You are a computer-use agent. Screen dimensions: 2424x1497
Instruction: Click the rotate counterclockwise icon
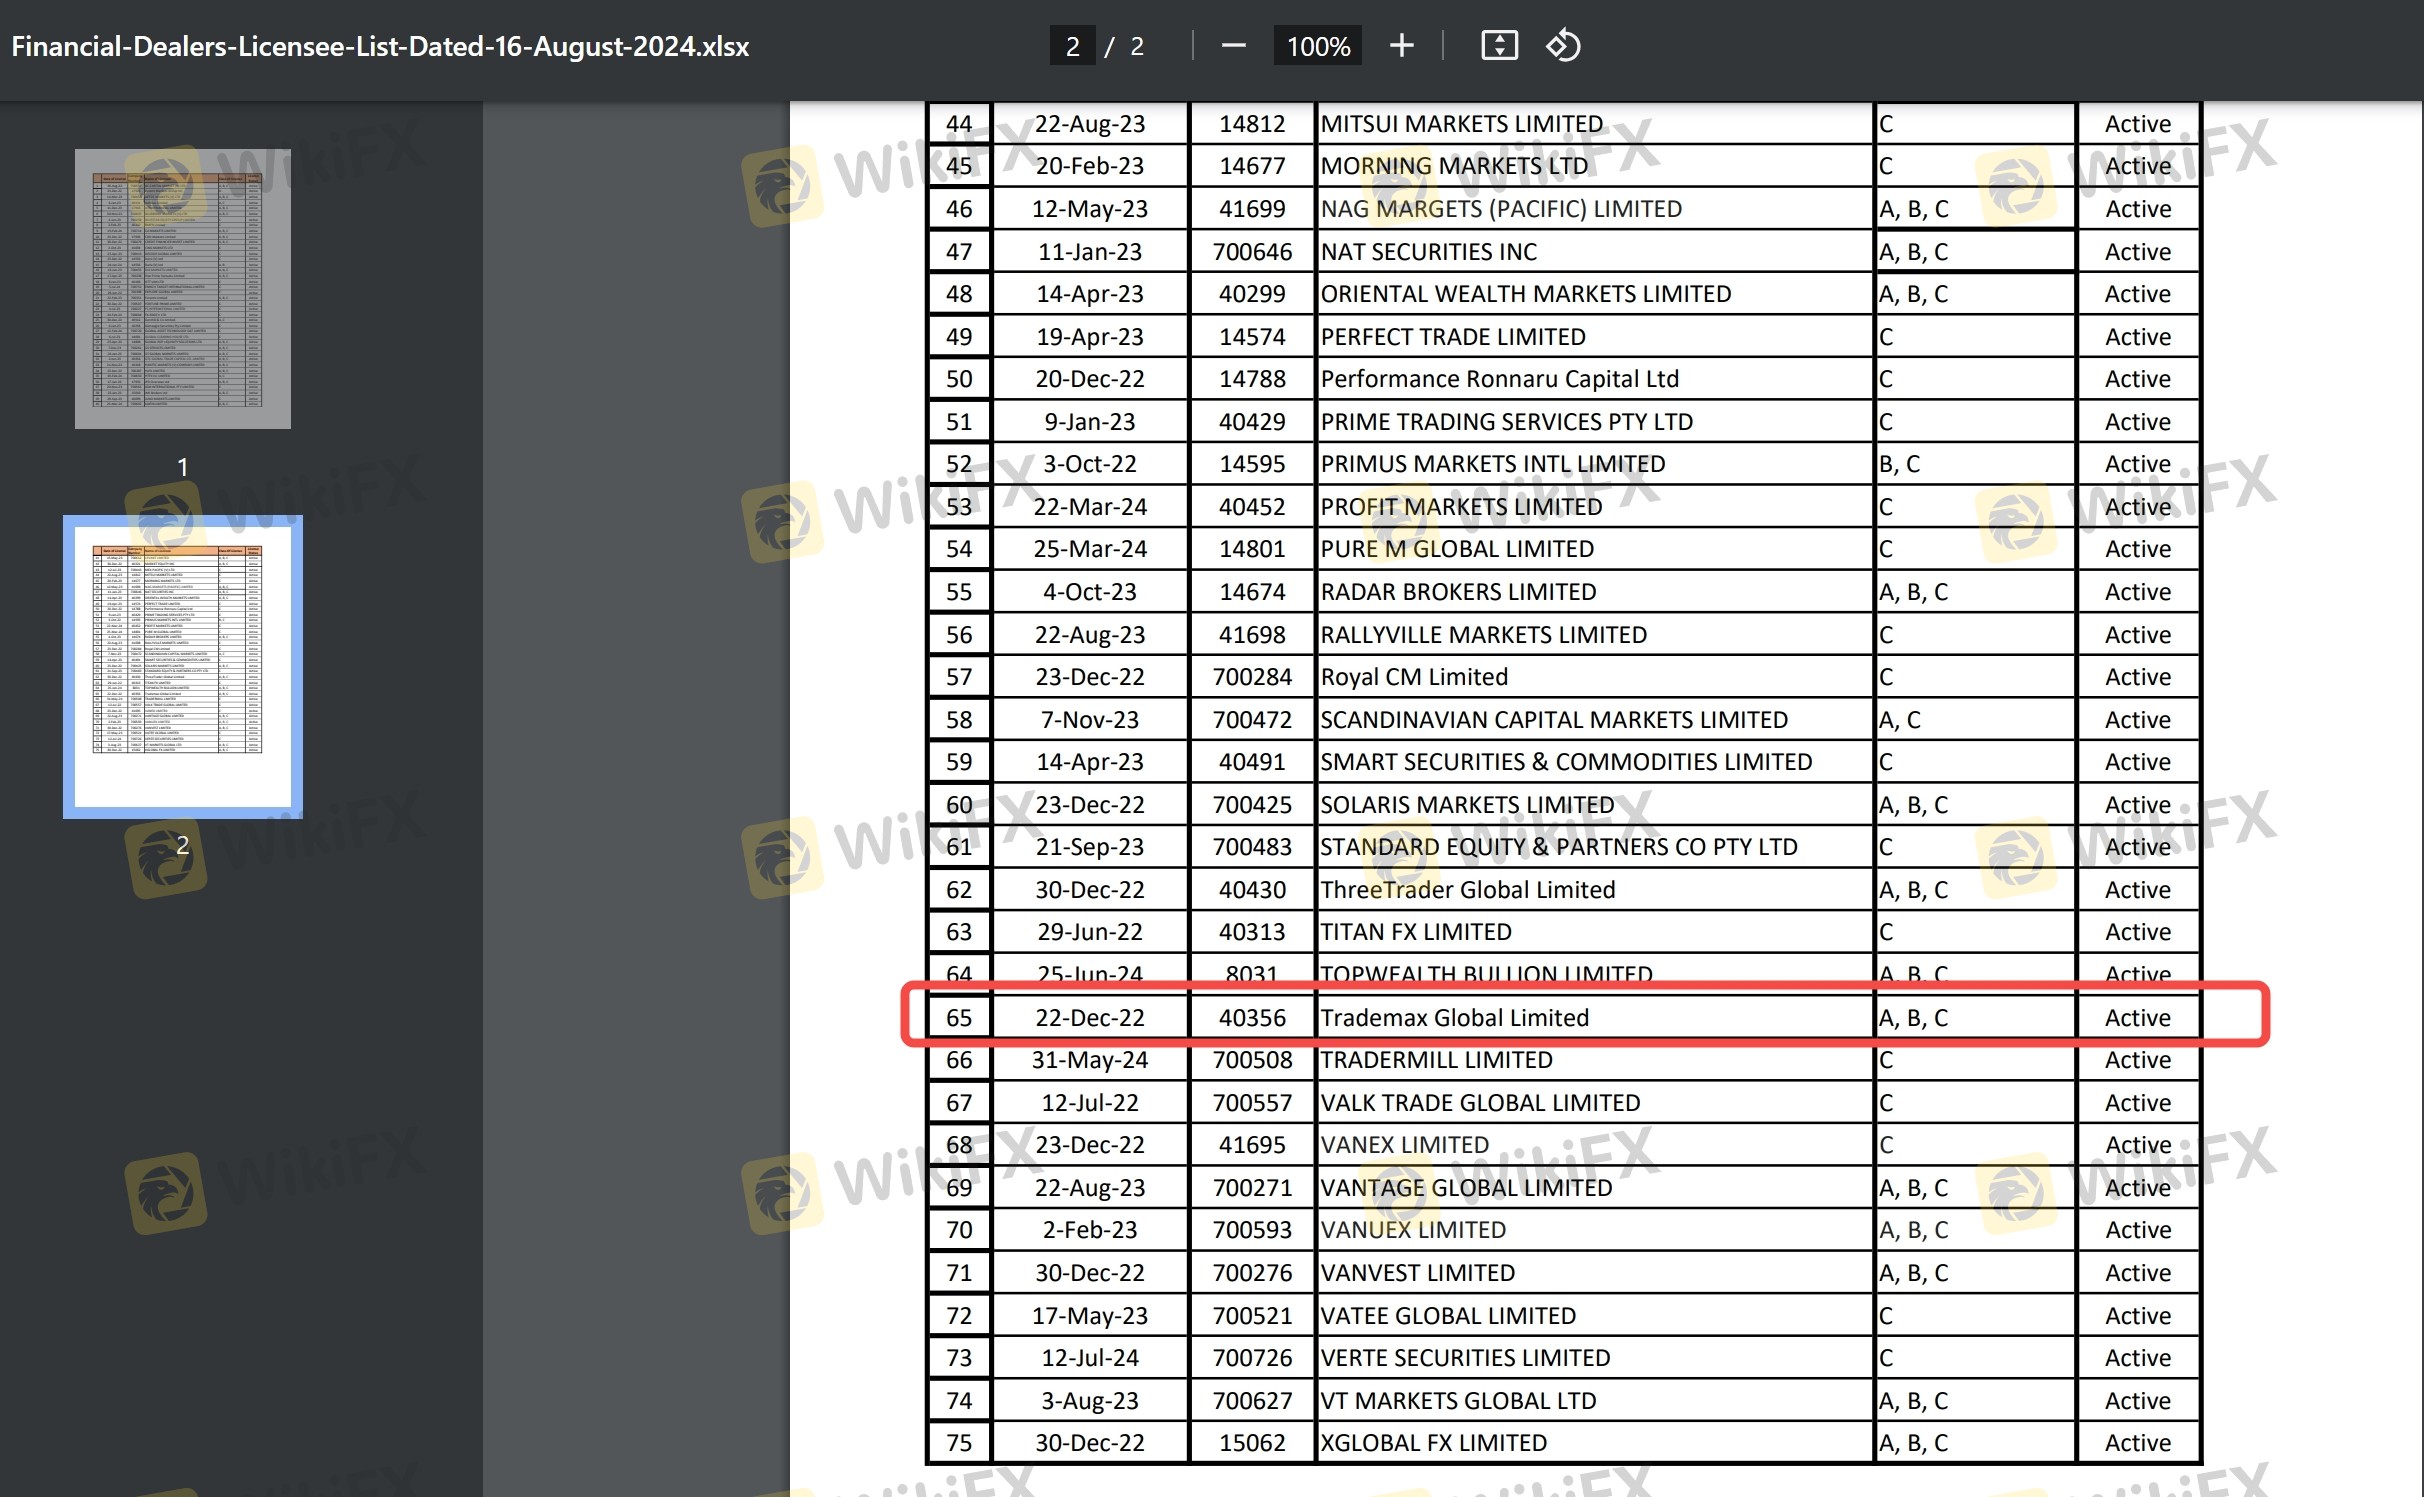[1562, 46]
